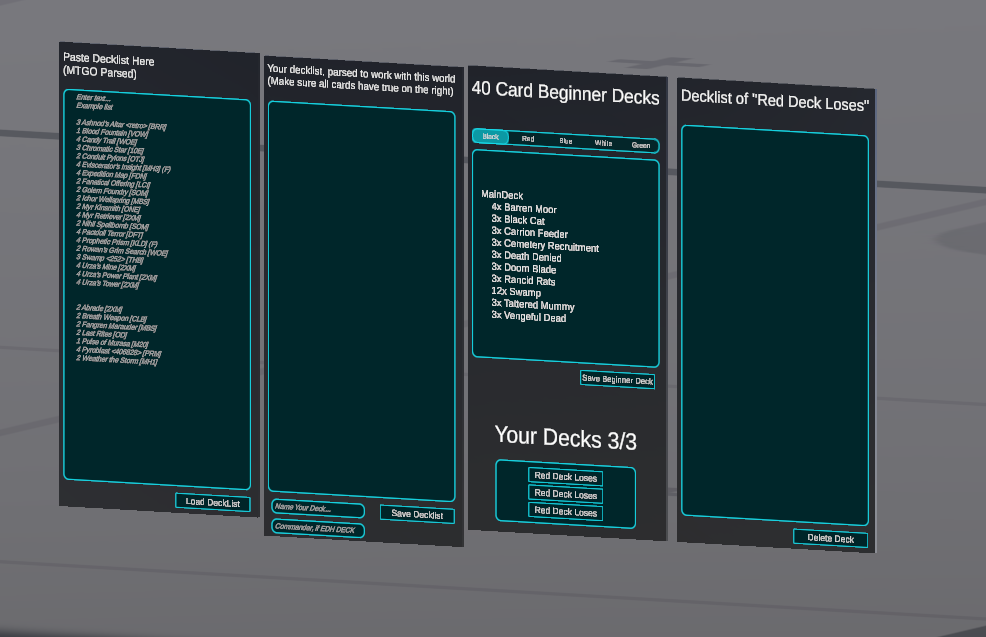Choose the White beginner deck tab
The width and height of the screenshot is (986, 637).
click(603, 143)
